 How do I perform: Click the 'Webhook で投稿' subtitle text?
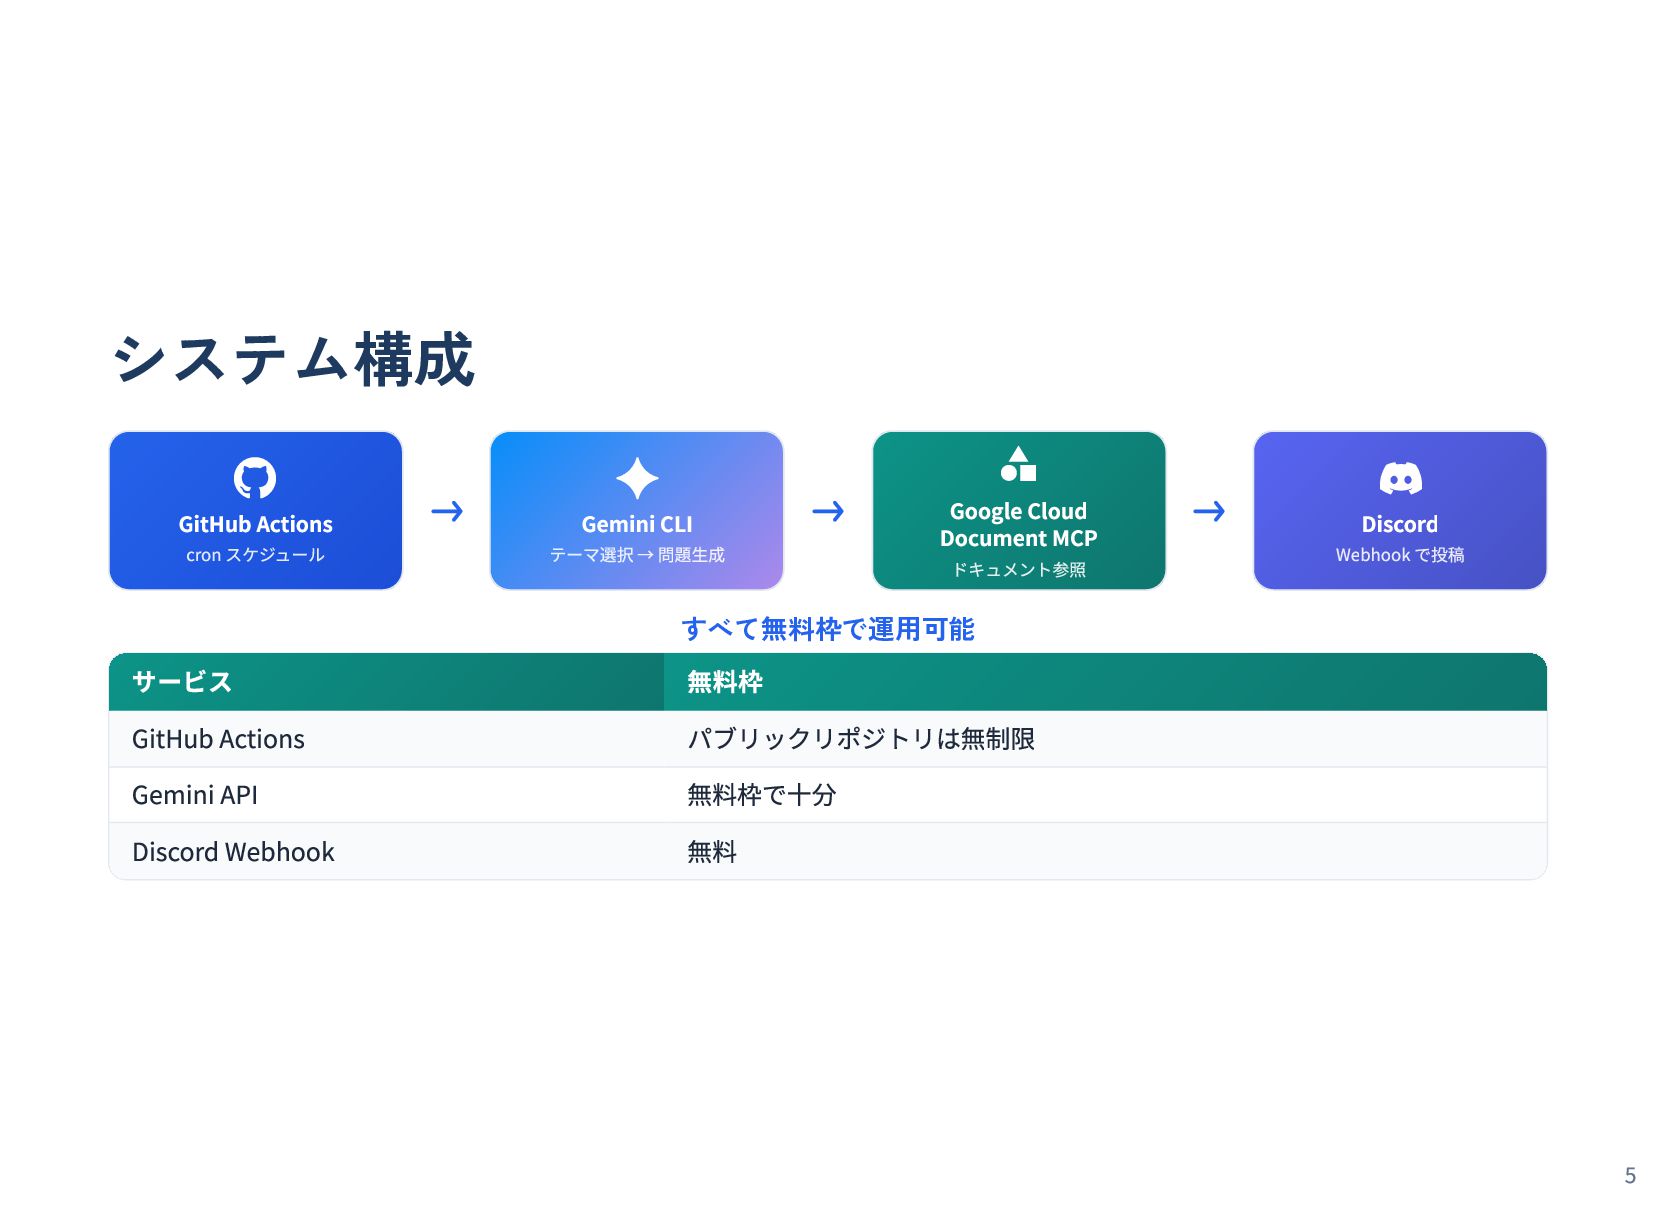(1400, 555)
